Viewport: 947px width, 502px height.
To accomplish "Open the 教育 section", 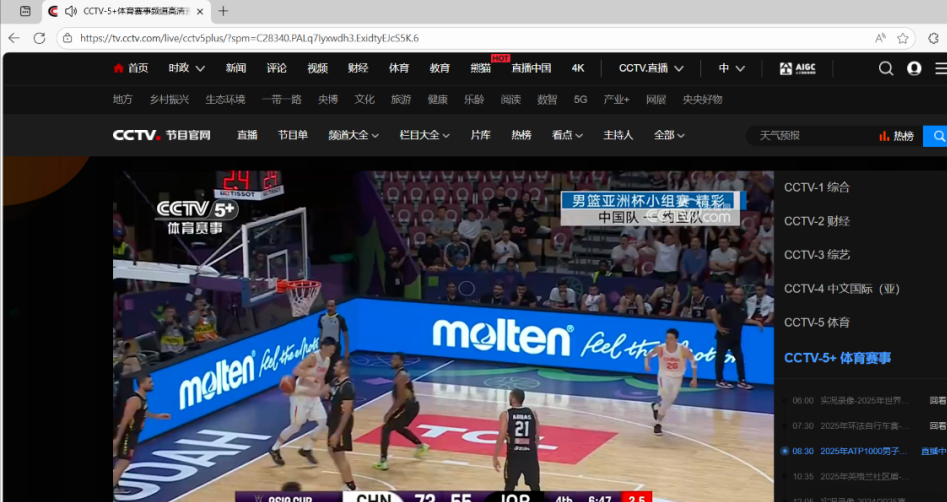I will point(440,68).
